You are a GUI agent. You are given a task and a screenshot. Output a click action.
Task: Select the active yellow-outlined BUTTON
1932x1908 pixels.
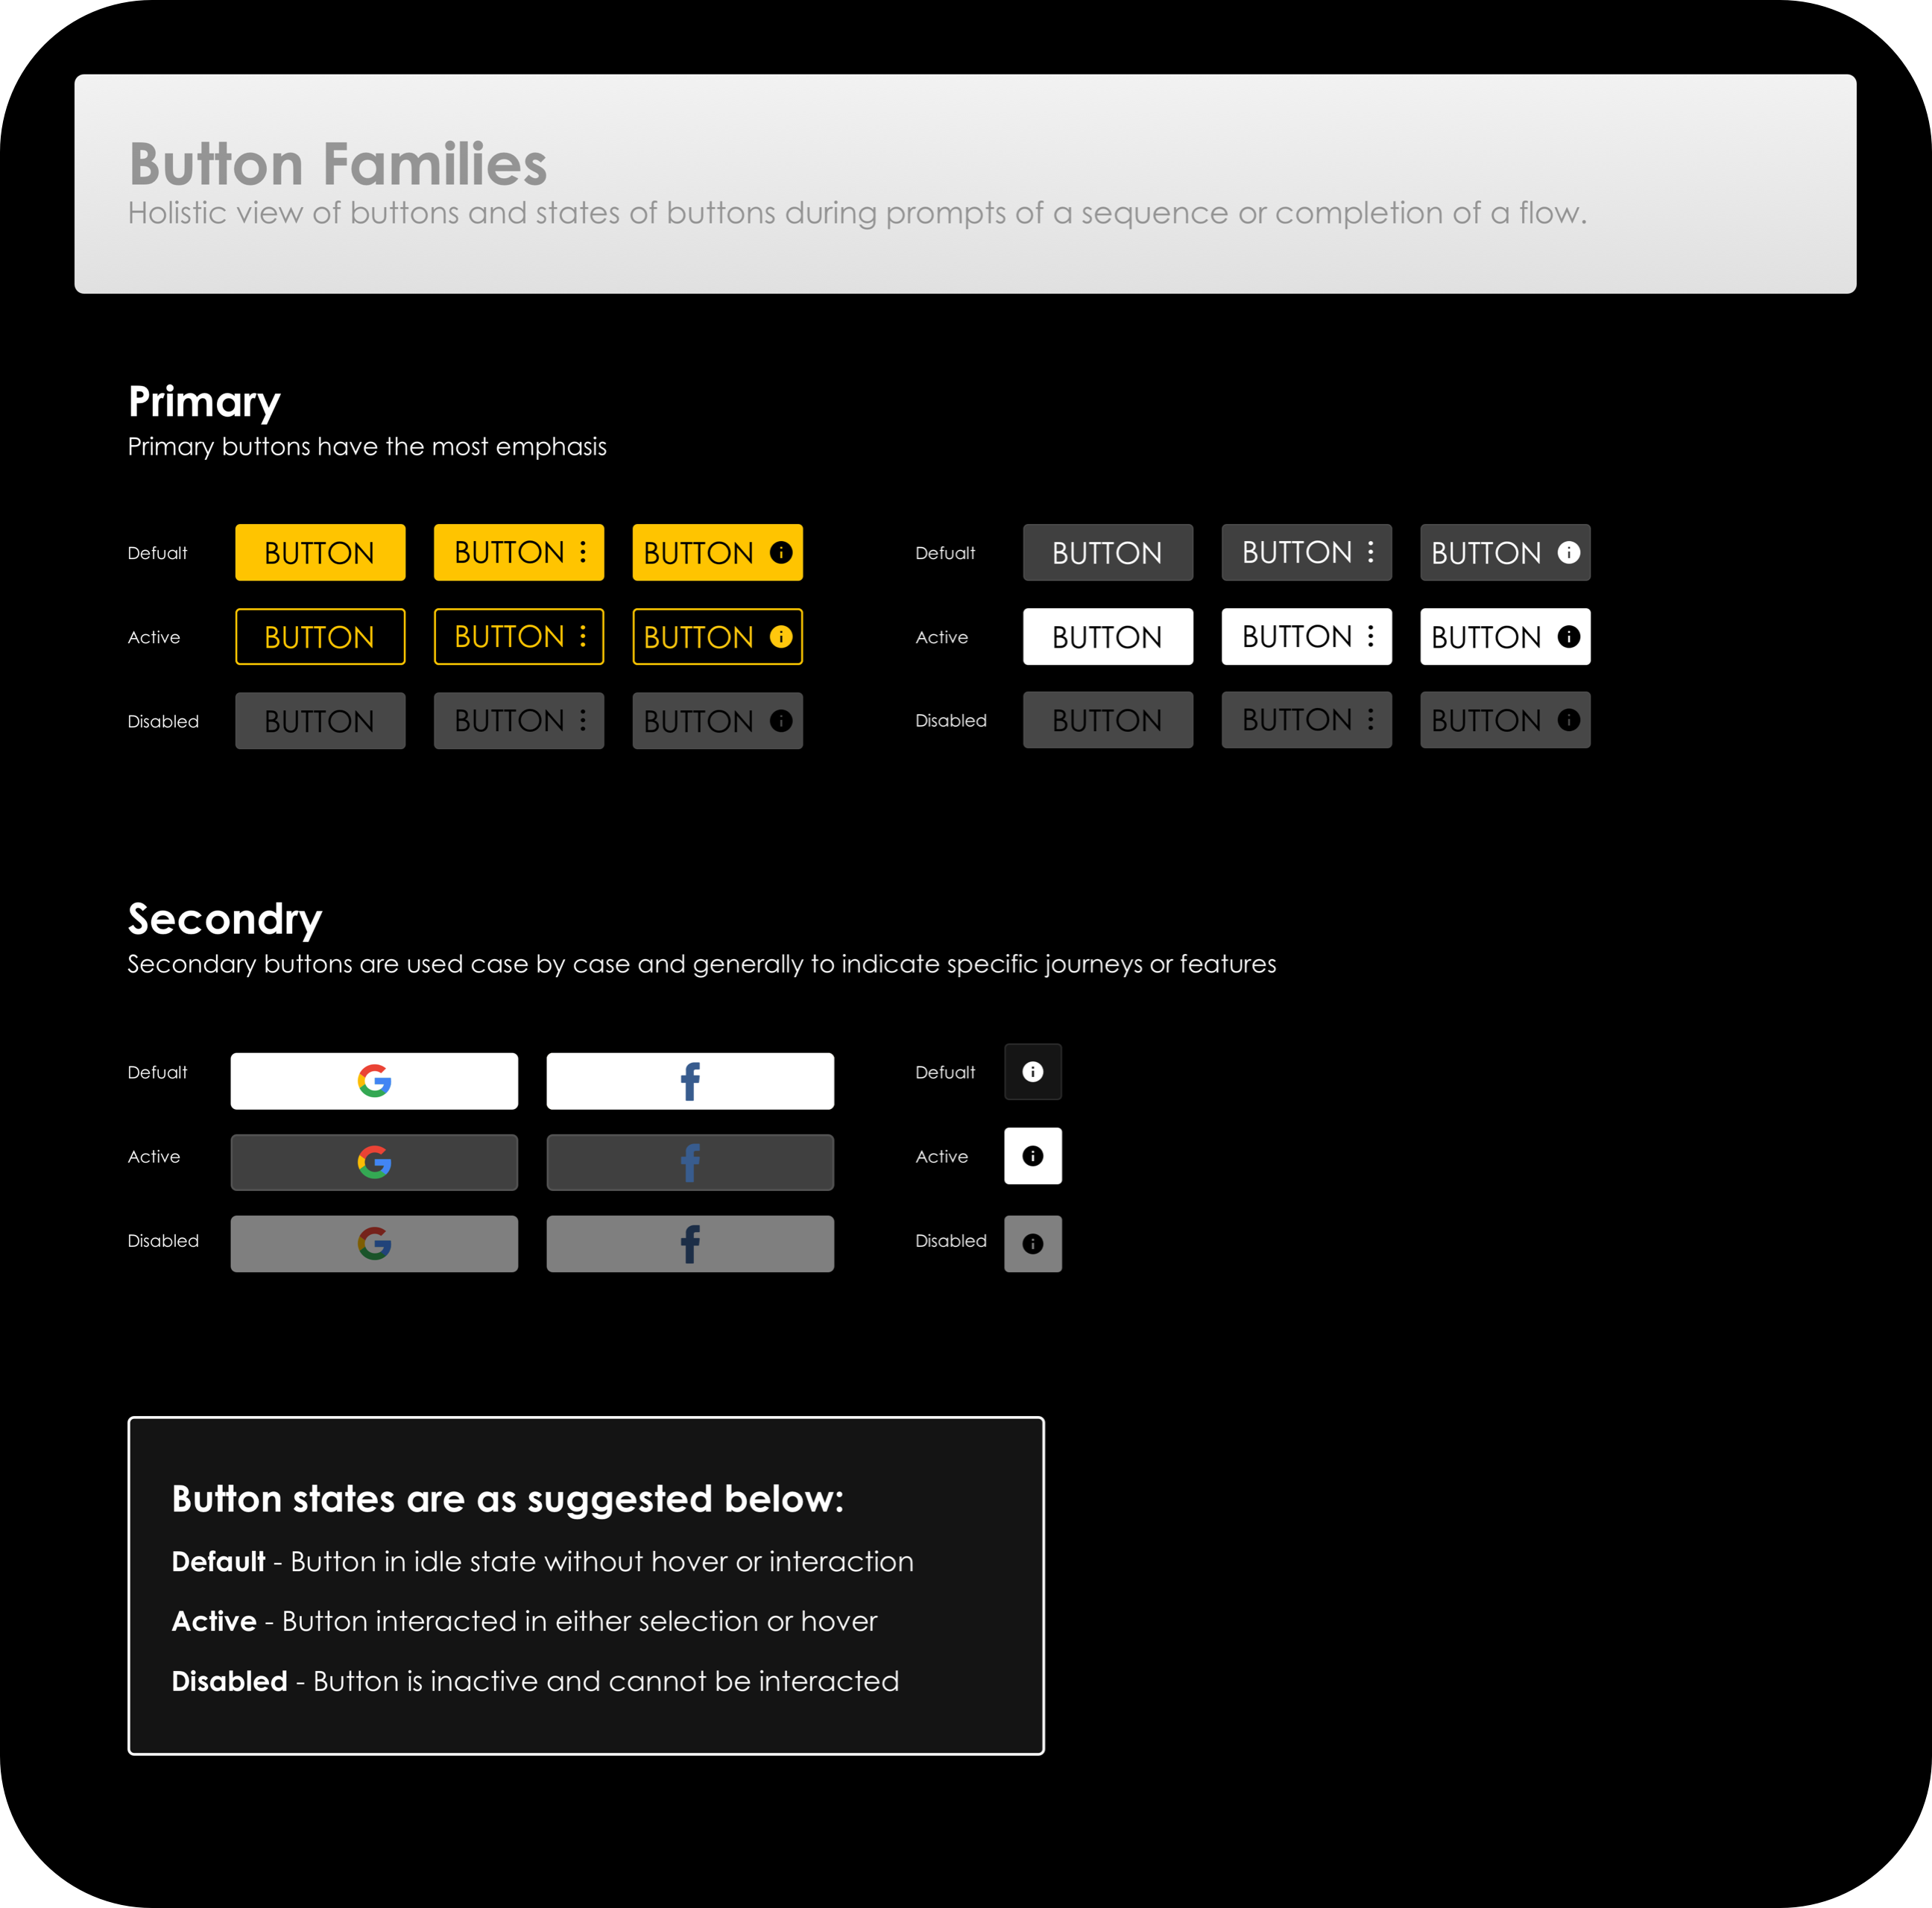point(319,637)
